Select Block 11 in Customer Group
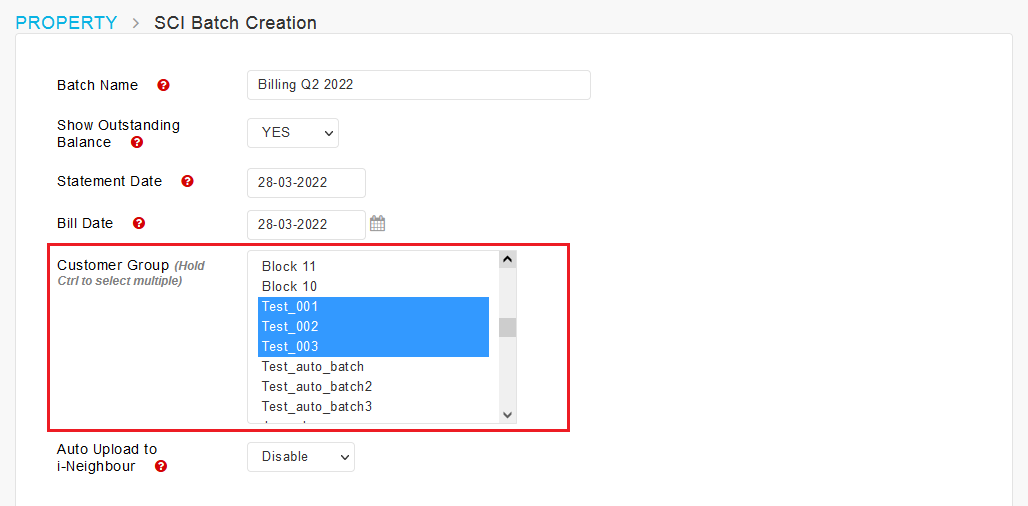Viewport: 1028px width, 506px height. tap(373, 267)
